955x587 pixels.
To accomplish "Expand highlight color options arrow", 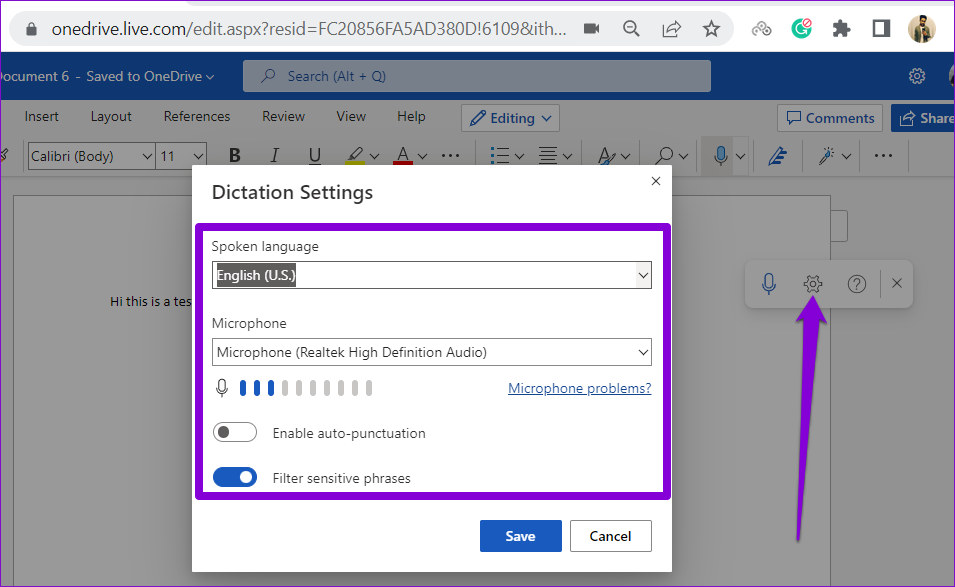I will (375, 156).
